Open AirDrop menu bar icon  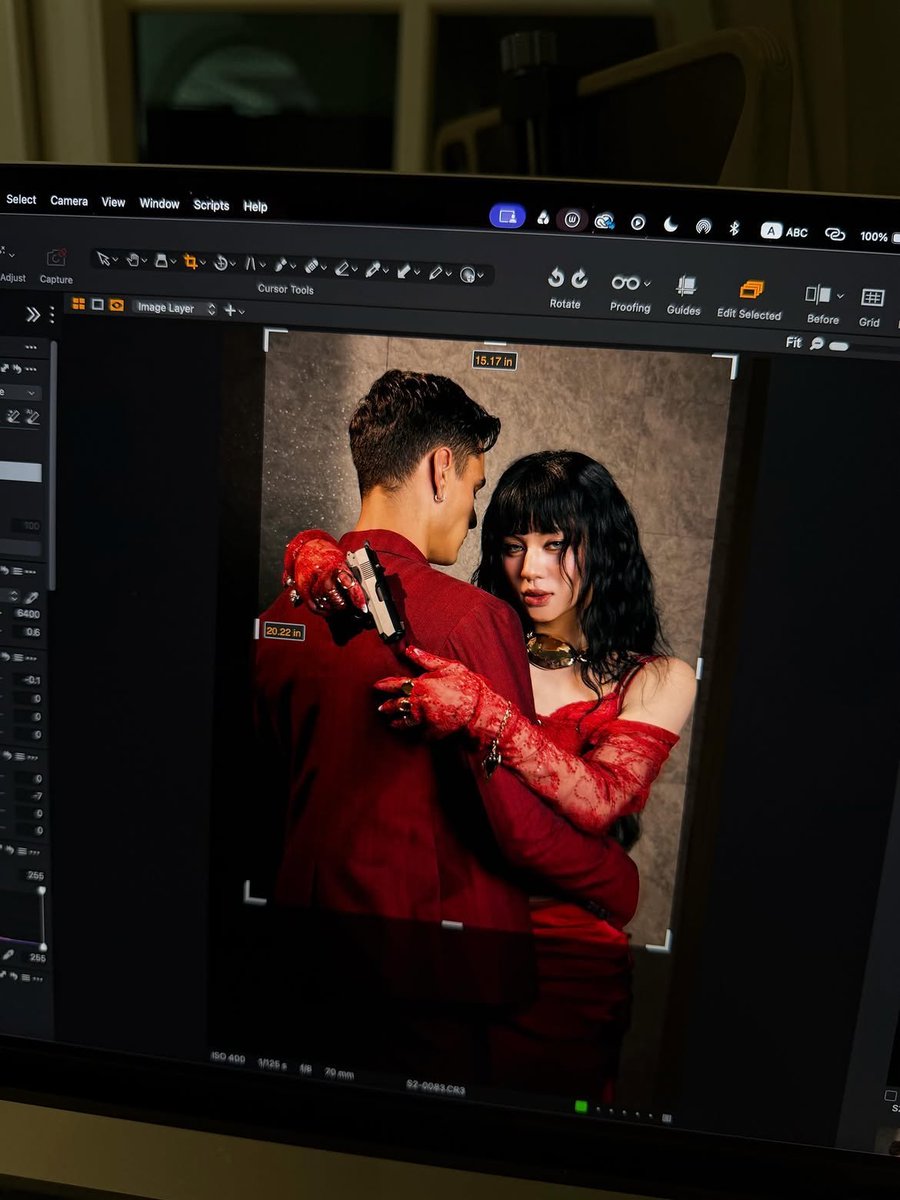click(x=704, y=226)
